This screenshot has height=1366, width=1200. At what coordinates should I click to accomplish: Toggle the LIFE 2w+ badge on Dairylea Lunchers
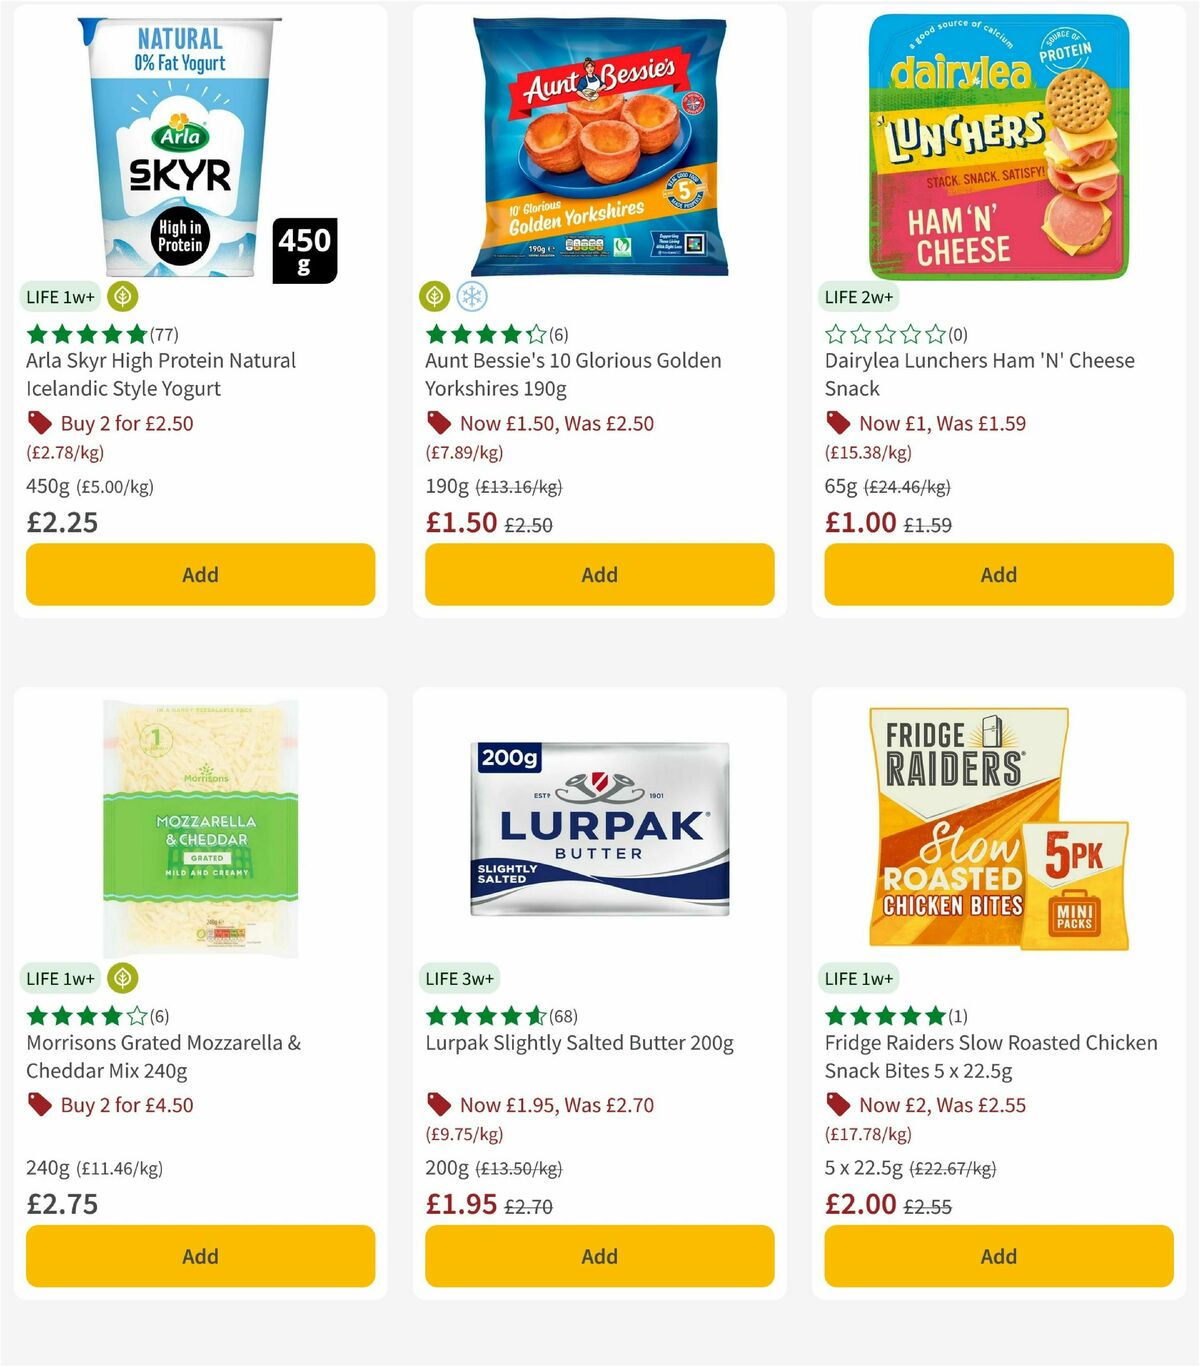click(861, 297)
